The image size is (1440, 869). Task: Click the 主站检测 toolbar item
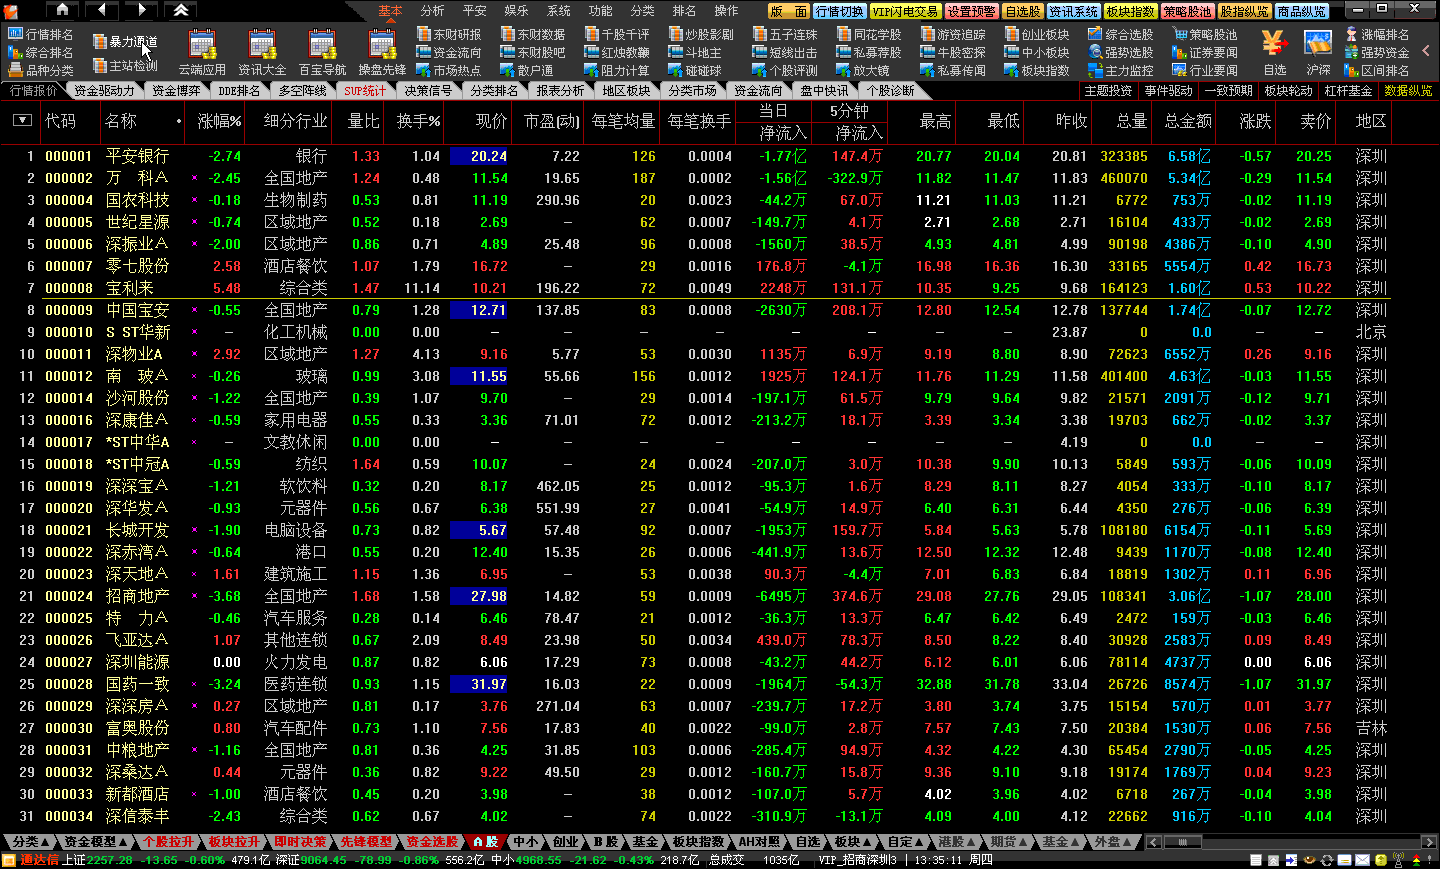[x=125, y=66]
